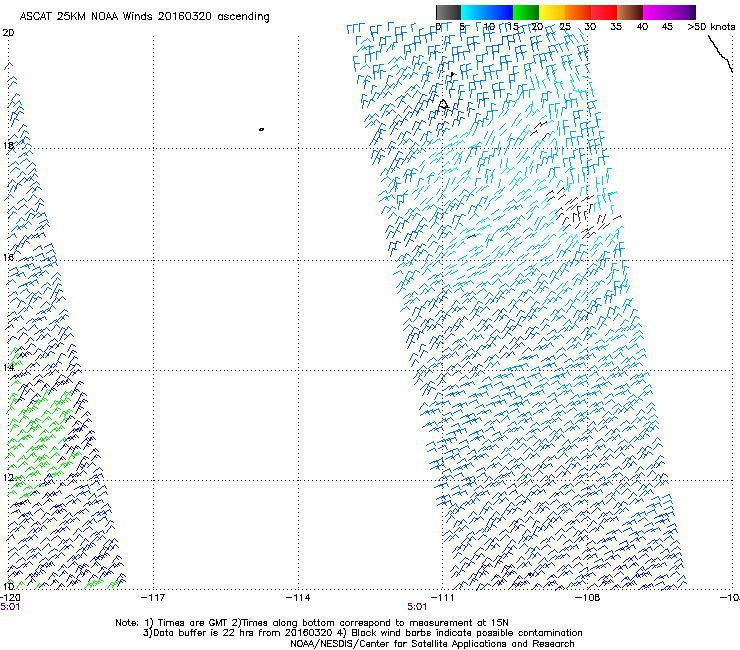The height and width of the screenshot is (650, 740).
Task: Click latitude label '20' on left axis
Action: point(8,33)
